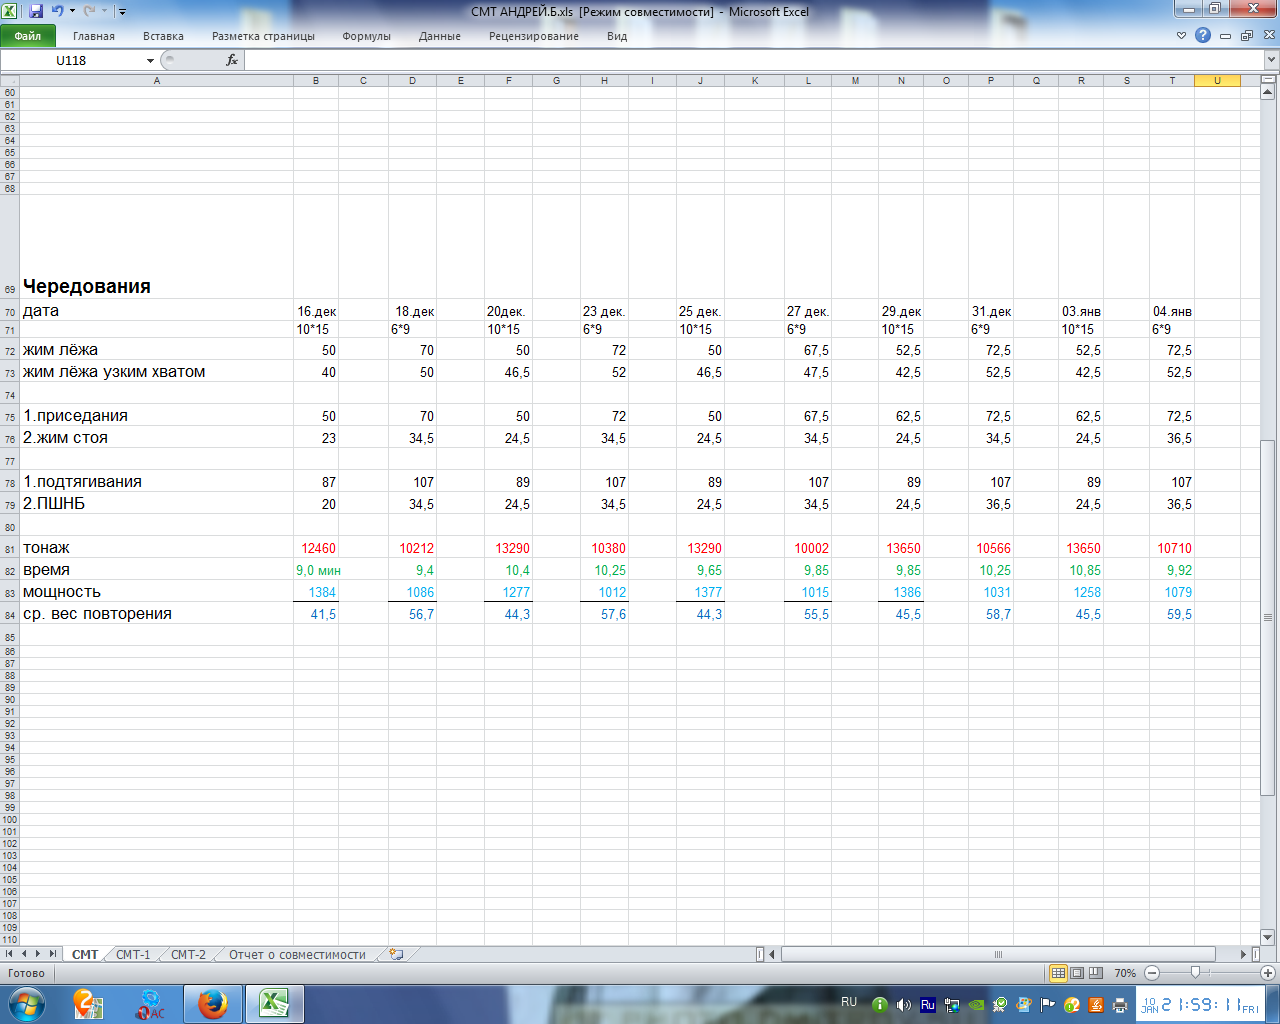Open the Undo history dropdown arrow
This screenshot has width=1280, height=1024.
tap(72, 12)
